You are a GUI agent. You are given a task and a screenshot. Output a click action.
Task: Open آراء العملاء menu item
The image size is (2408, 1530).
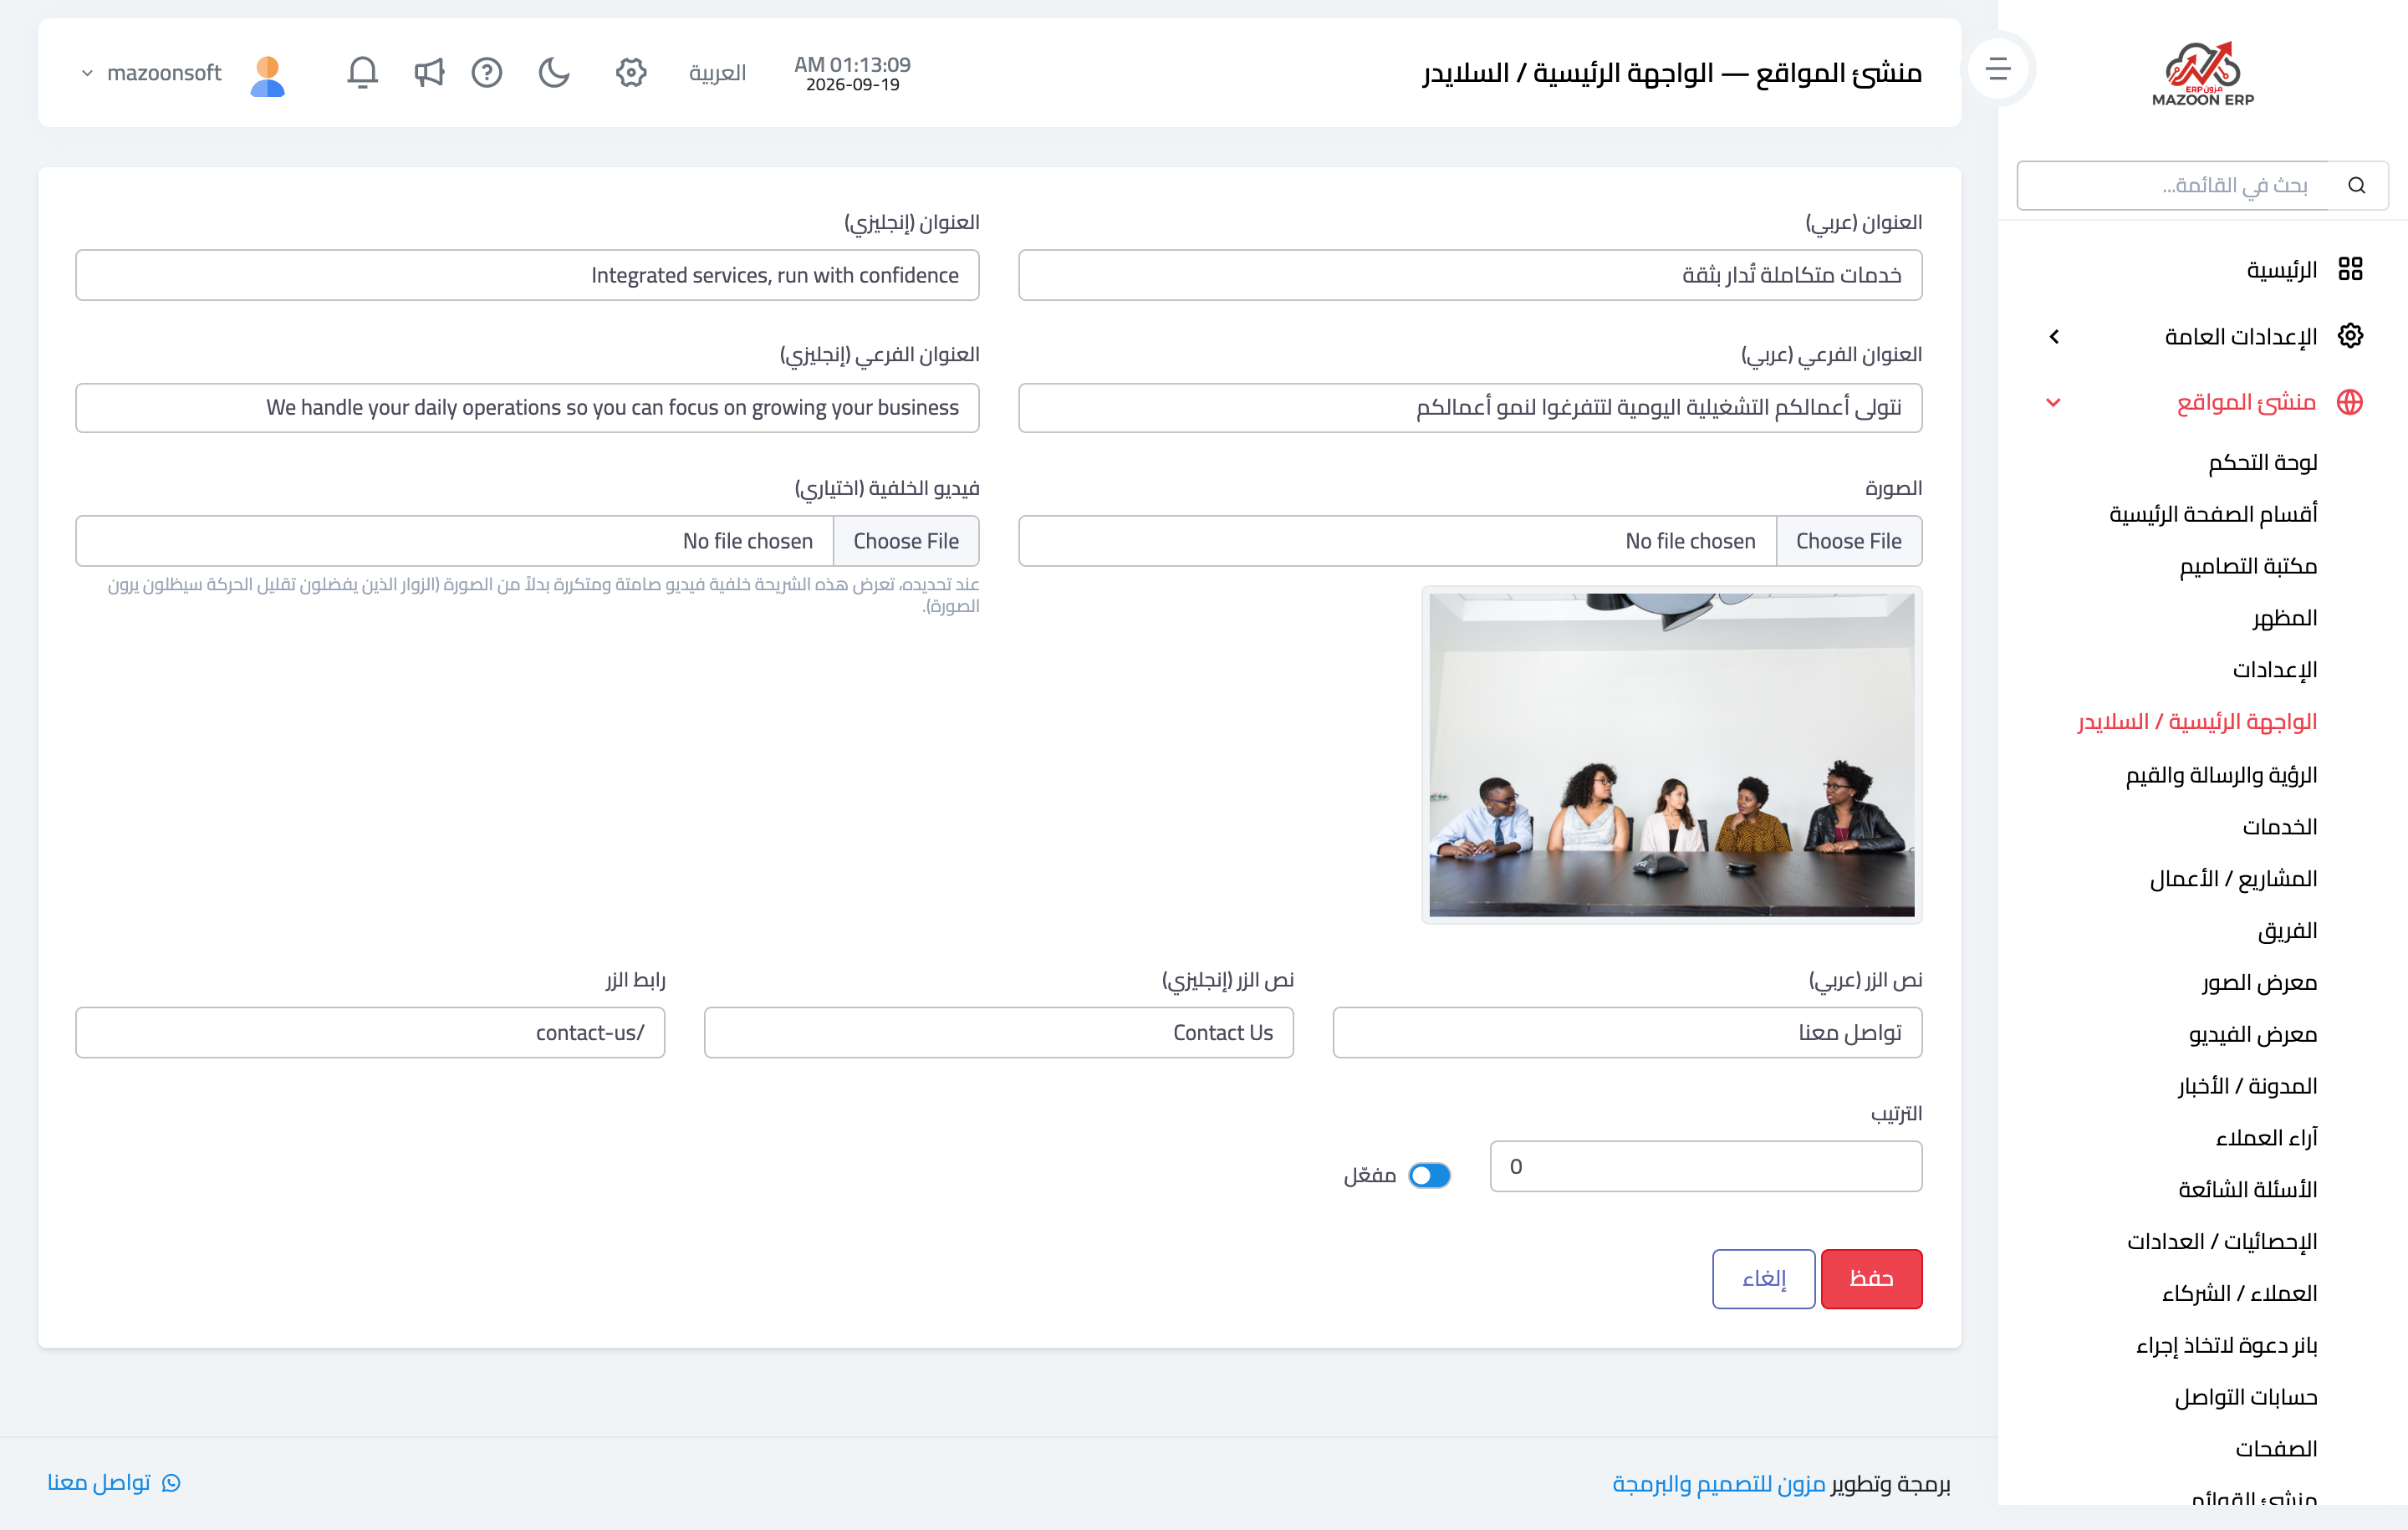pos(2266,1138)
